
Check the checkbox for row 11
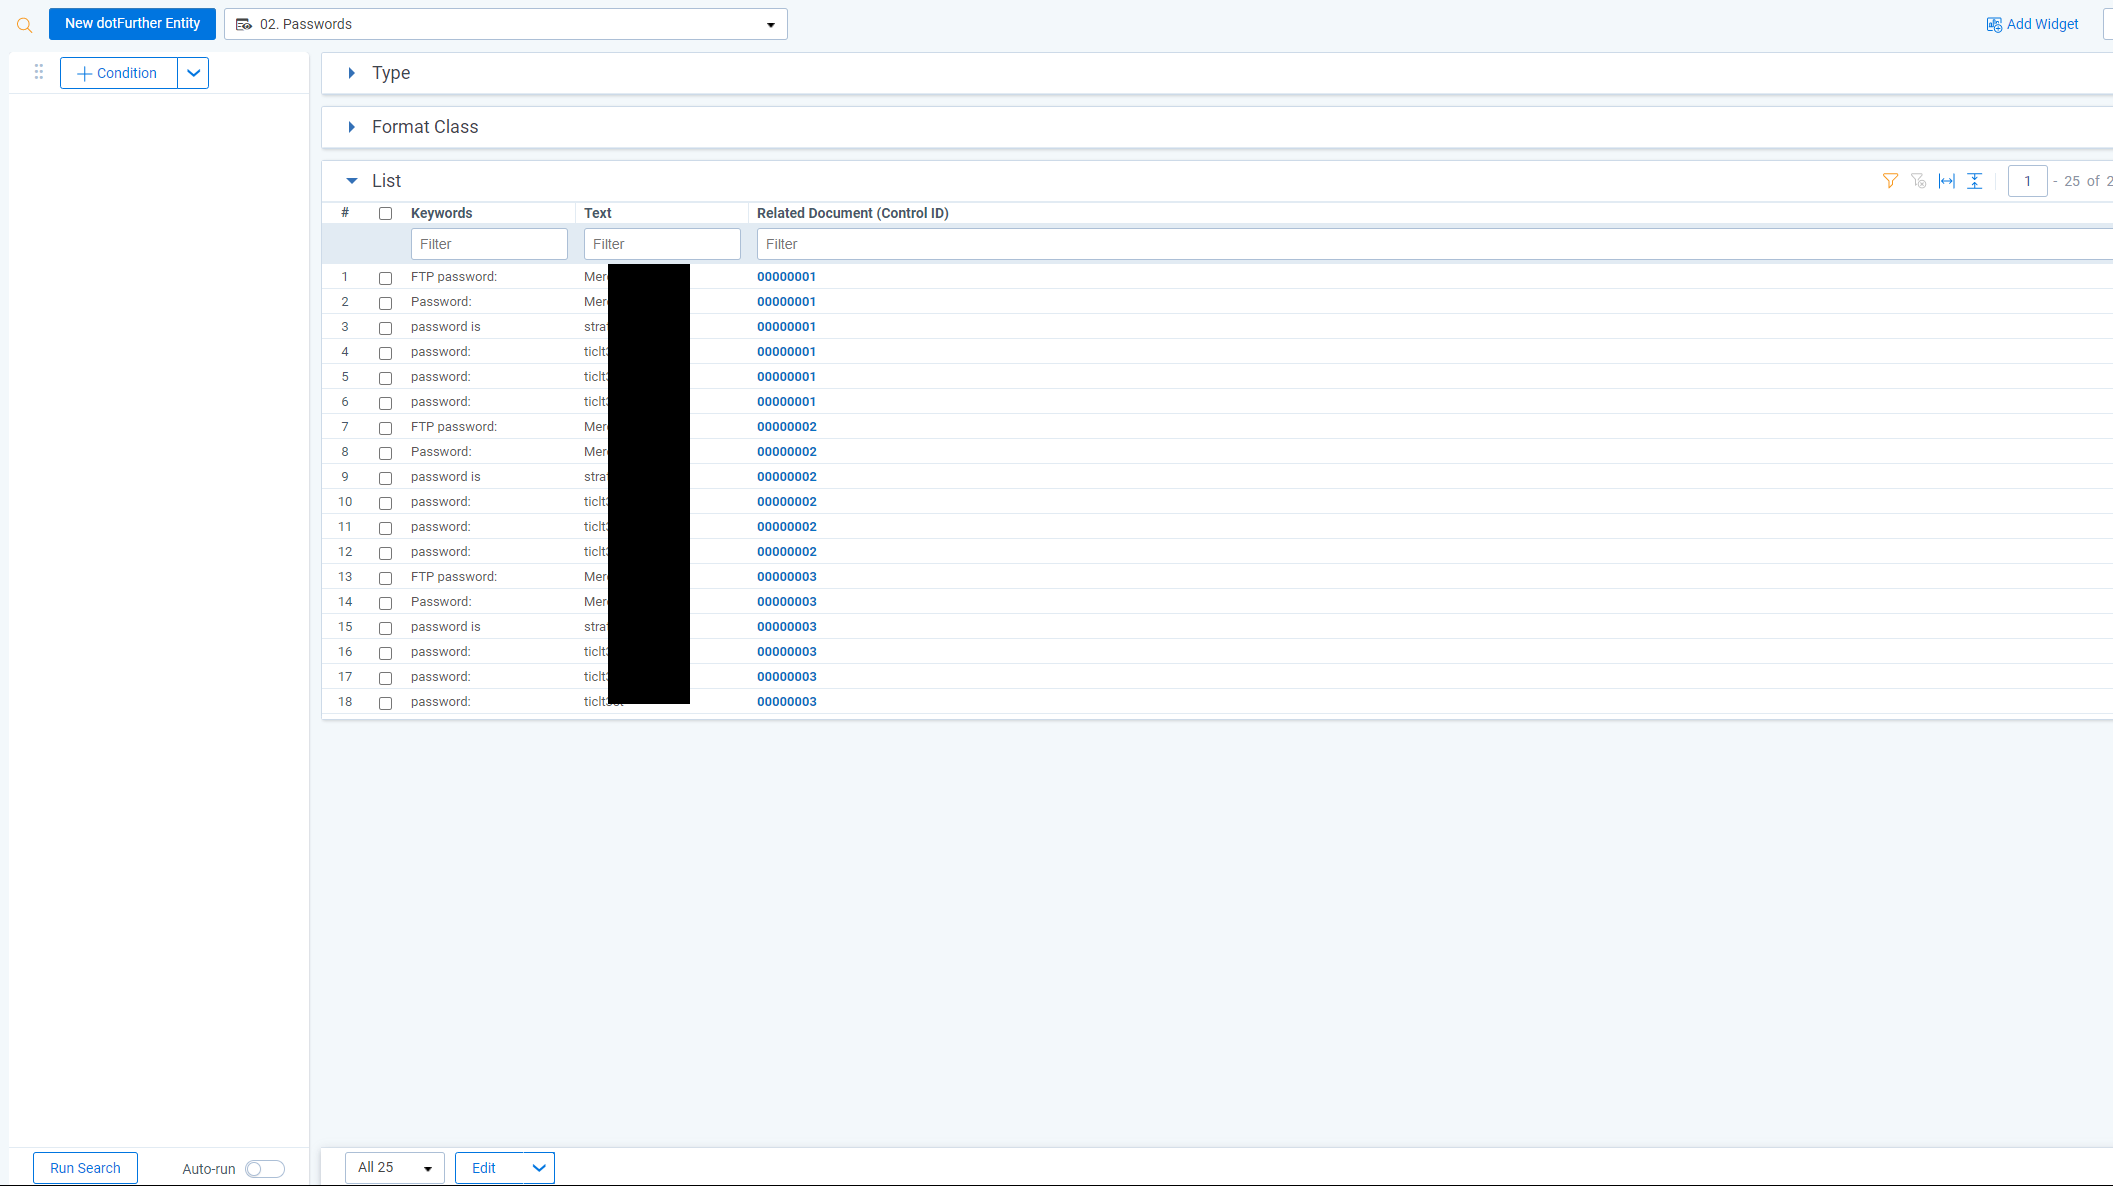coord(385,528)
